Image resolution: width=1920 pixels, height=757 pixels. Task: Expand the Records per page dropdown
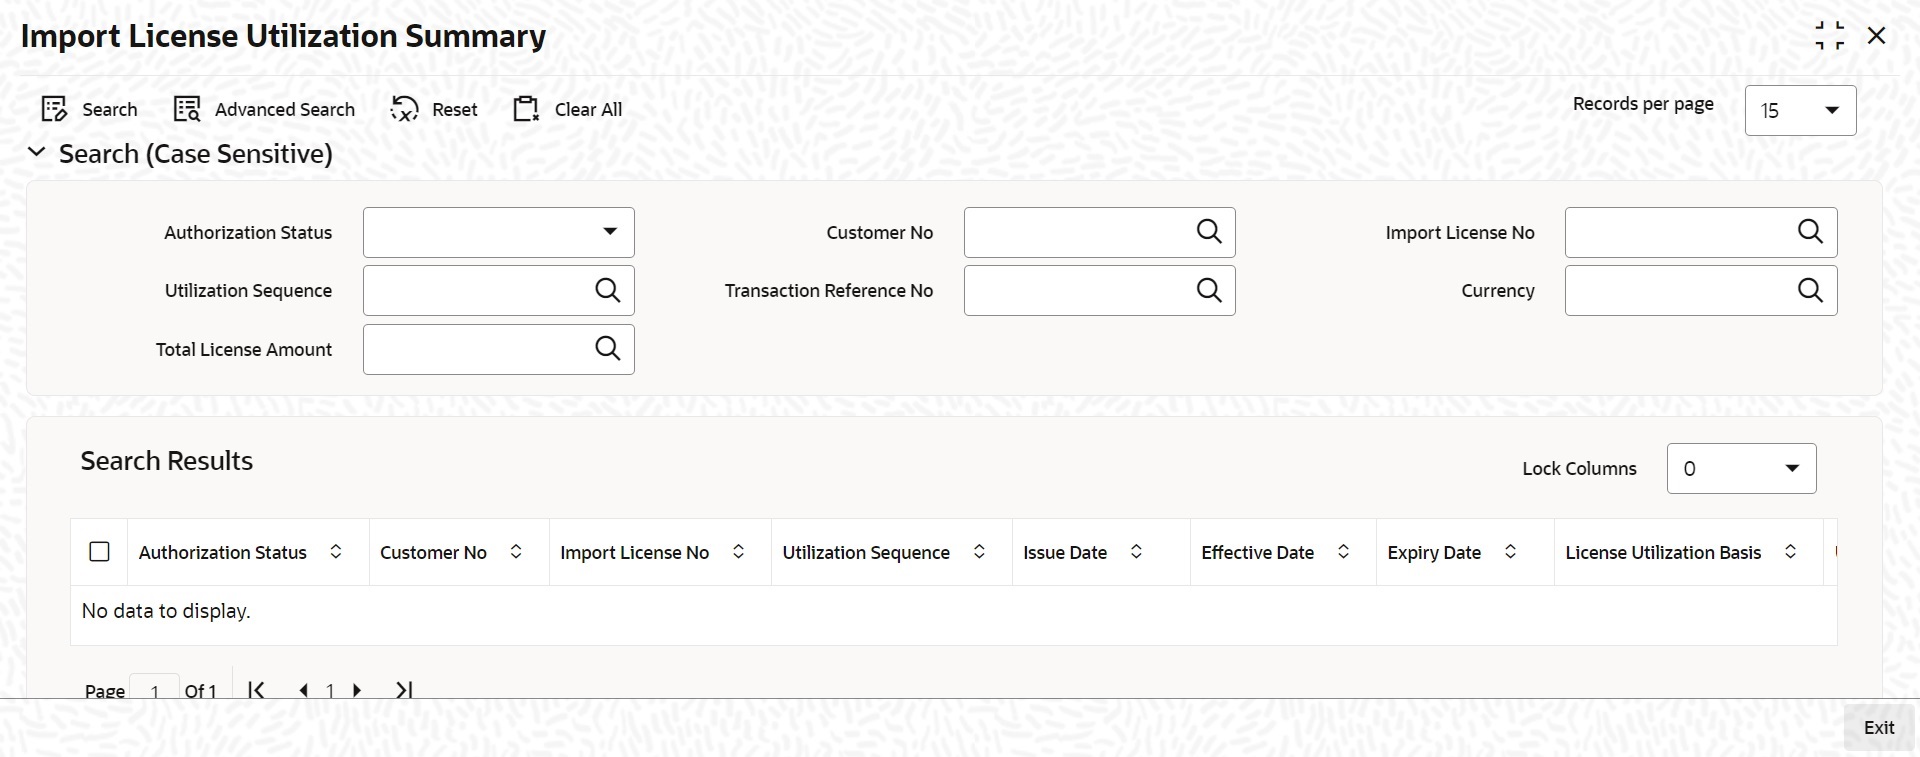coord(1800,110)
